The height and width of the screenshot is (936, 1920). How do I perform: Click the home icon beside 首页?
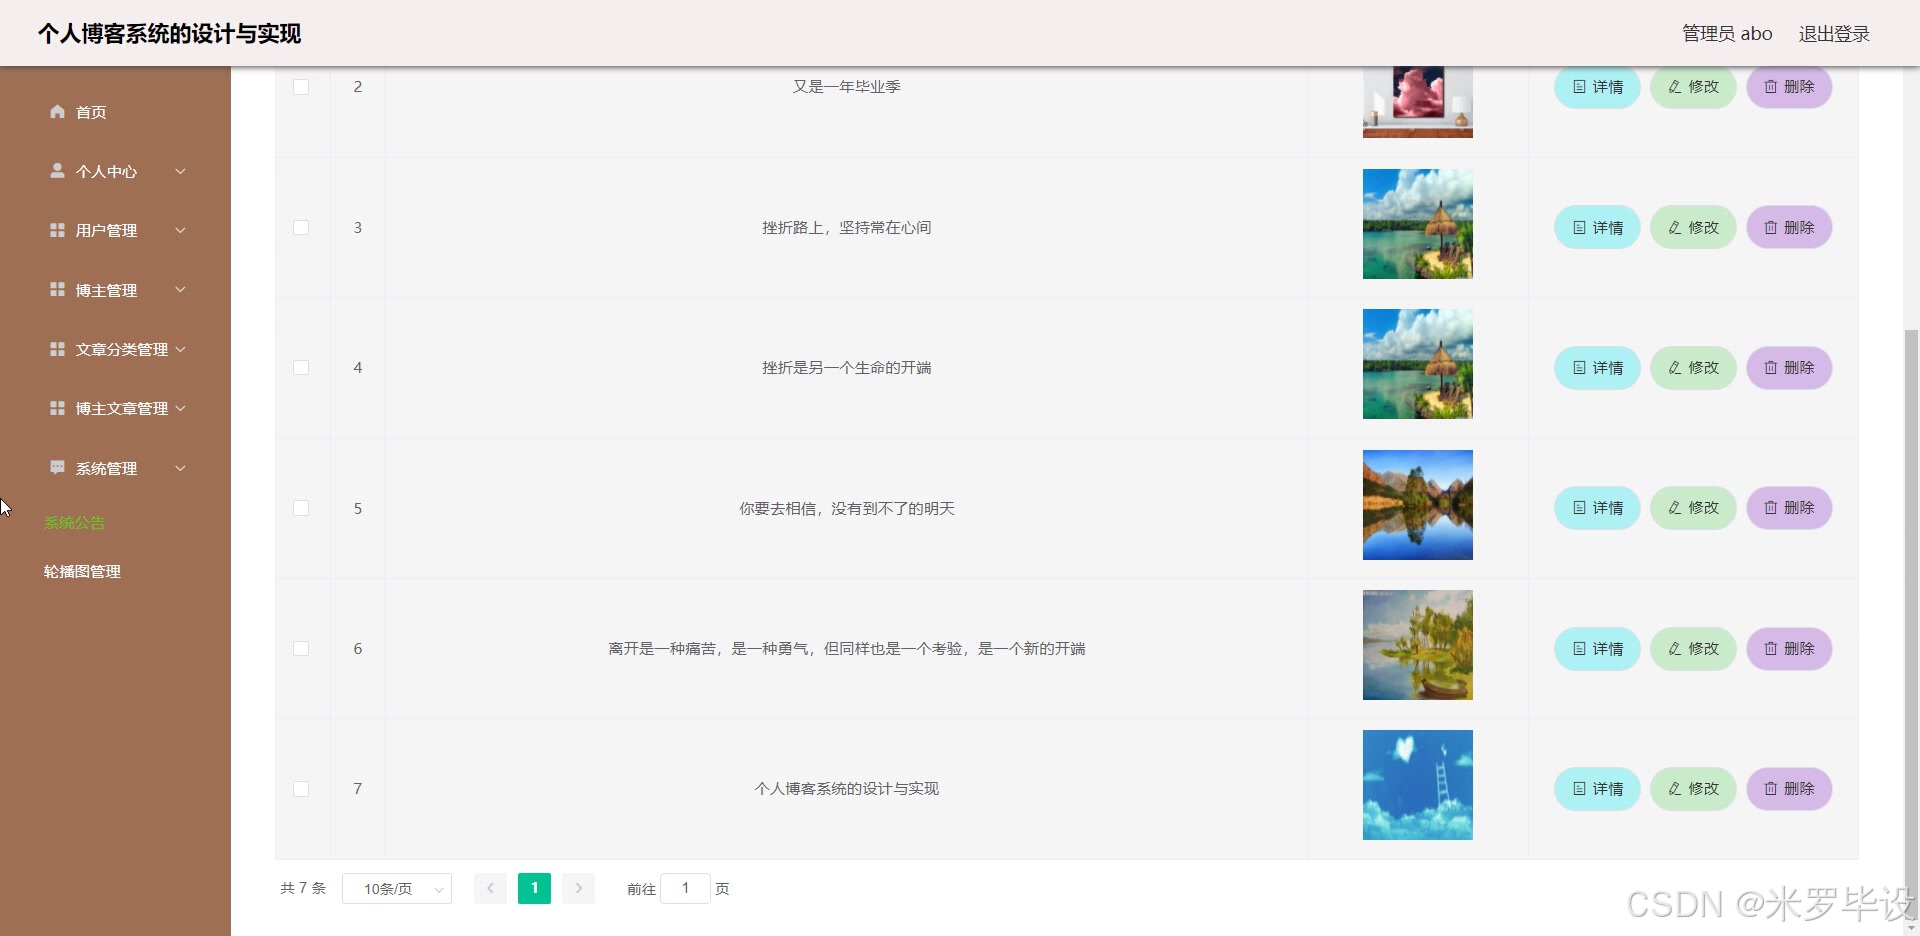[57, 112]
